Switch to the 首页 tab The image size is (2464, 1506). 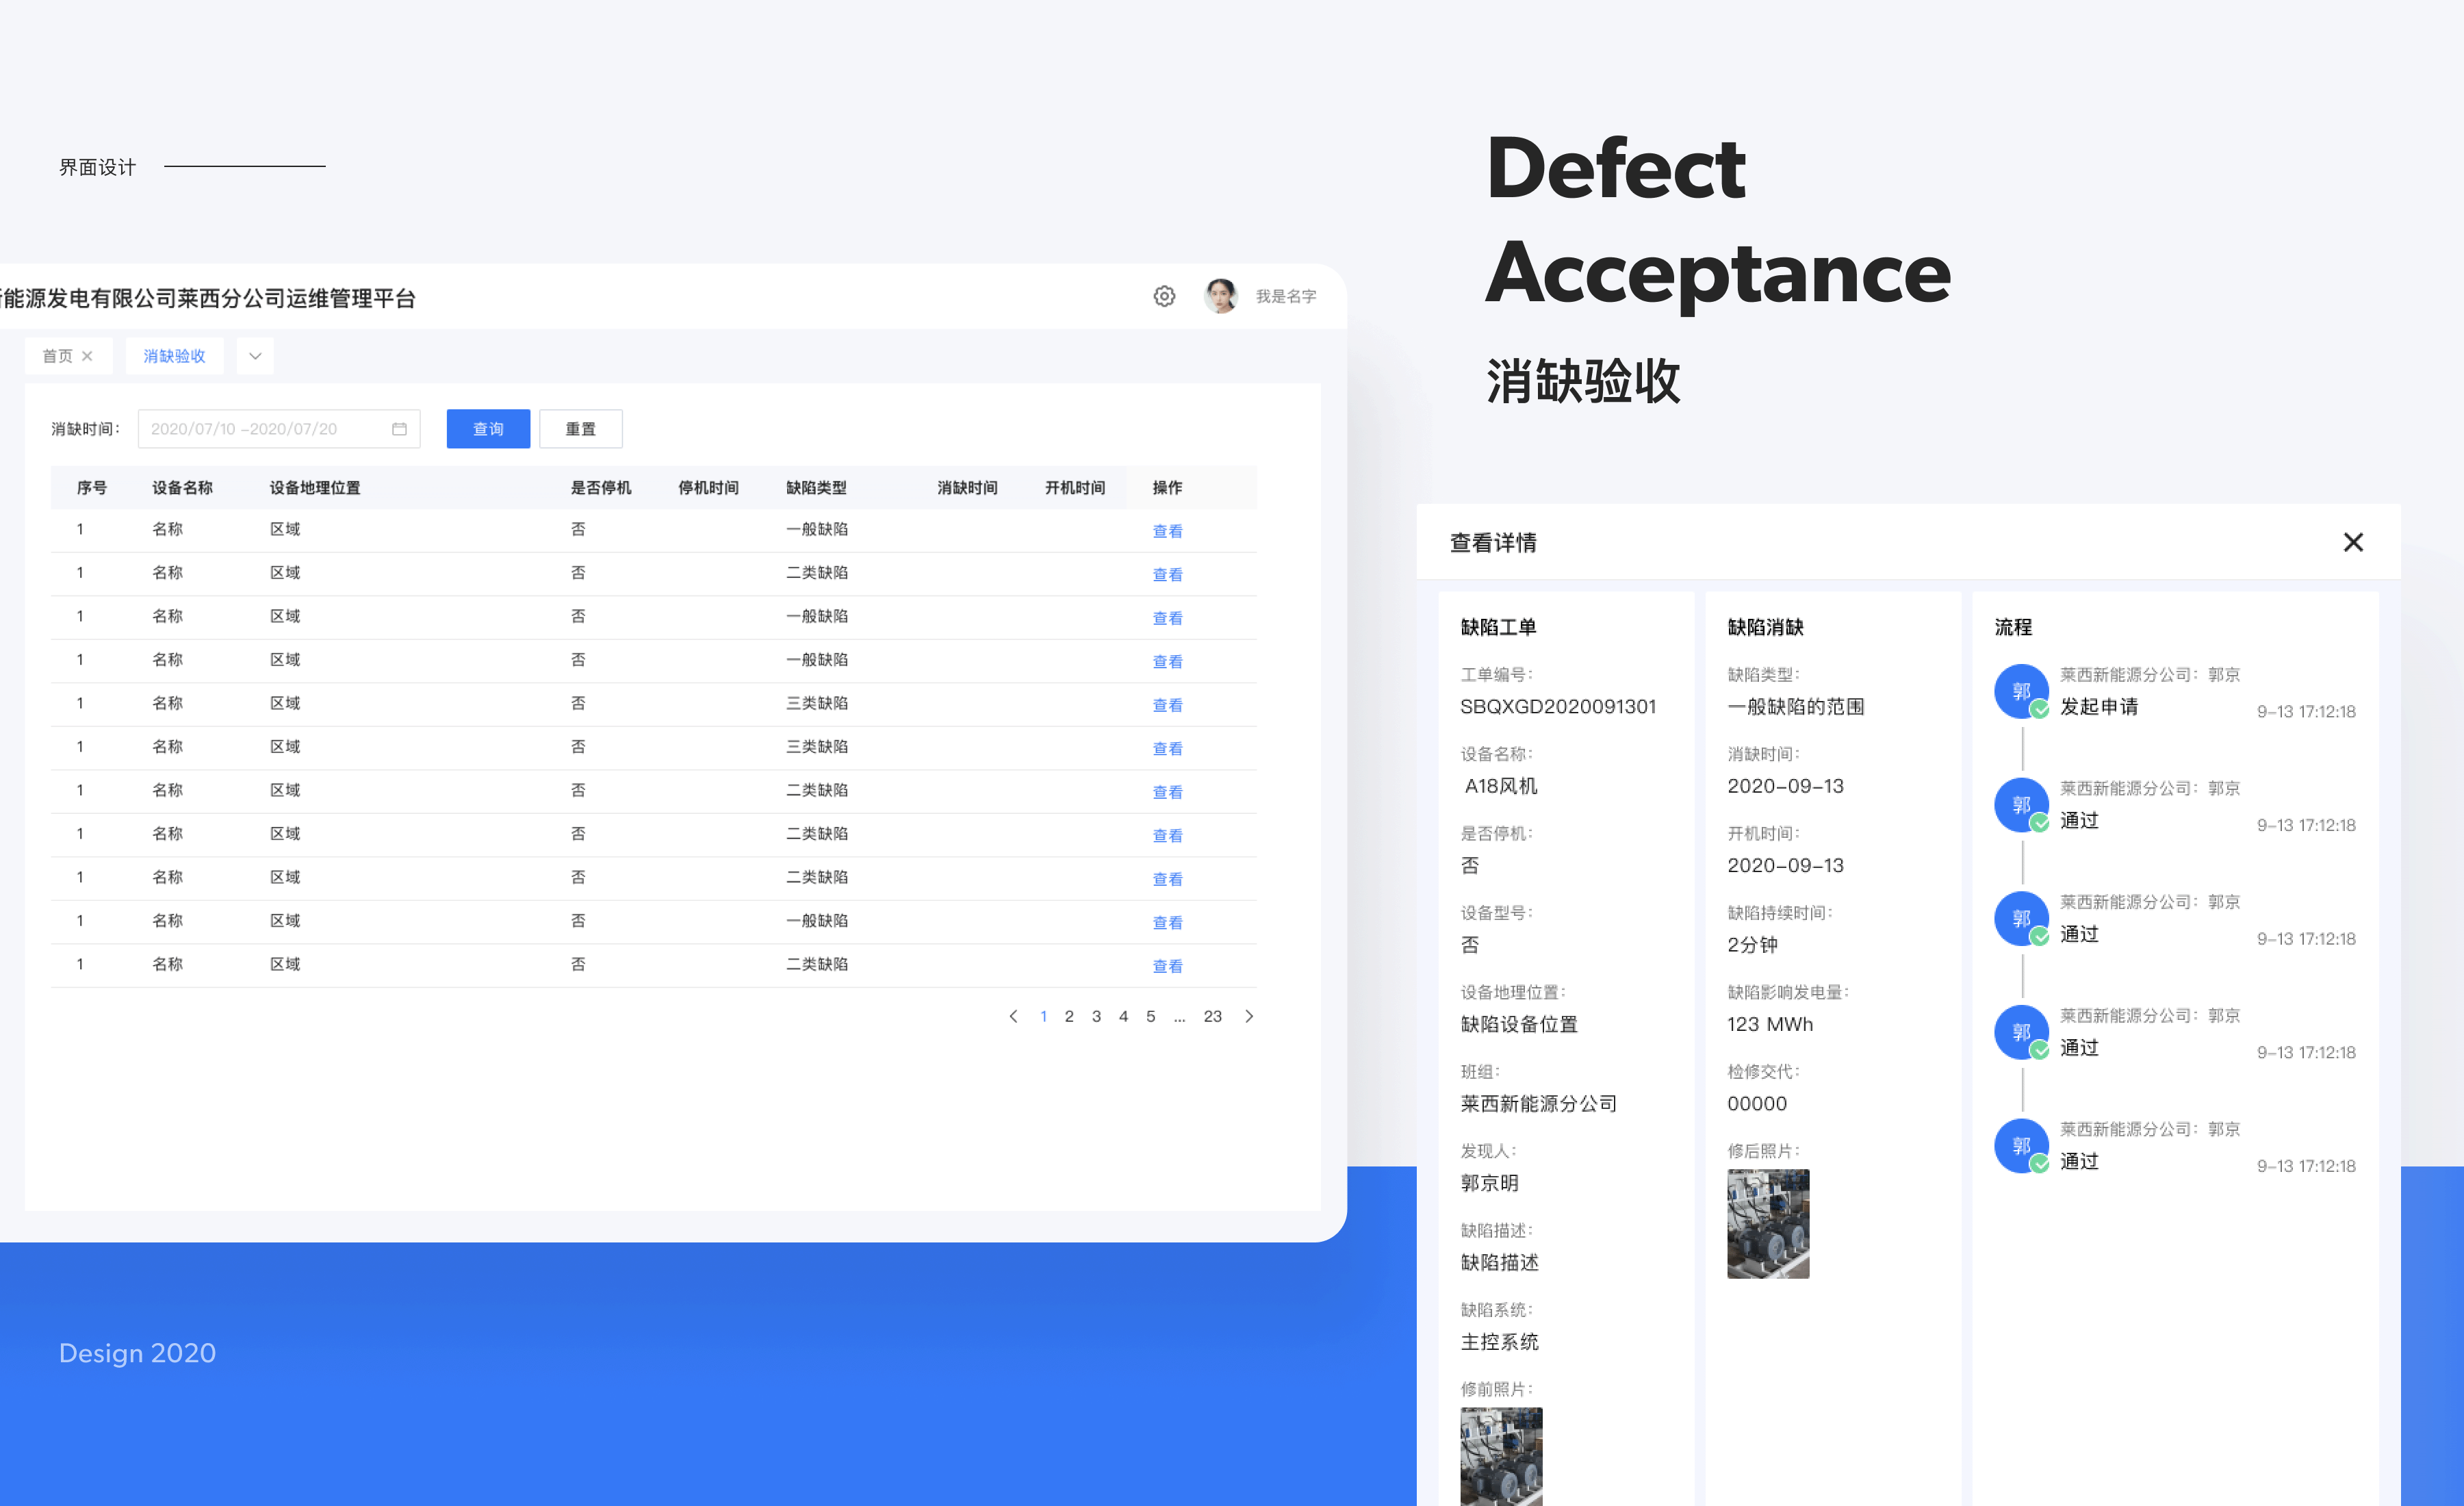tap(57, 356)
